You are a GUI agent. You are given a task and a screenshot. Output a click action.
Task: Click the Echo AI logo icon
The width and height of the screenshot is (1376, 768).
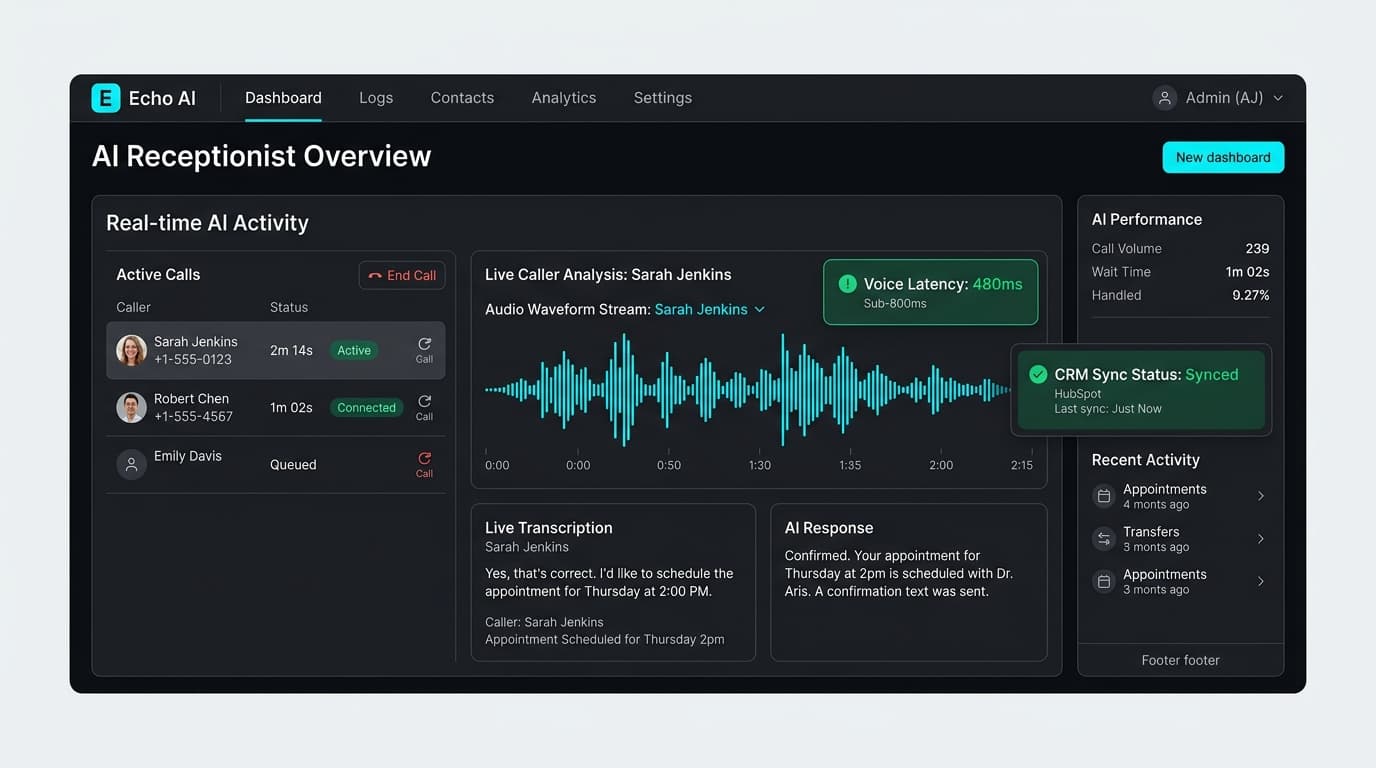[x=106, y=98]
